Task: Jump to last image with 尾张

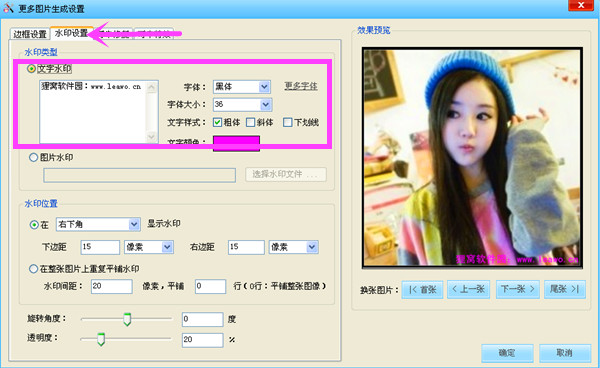Action: coord(565,290)
